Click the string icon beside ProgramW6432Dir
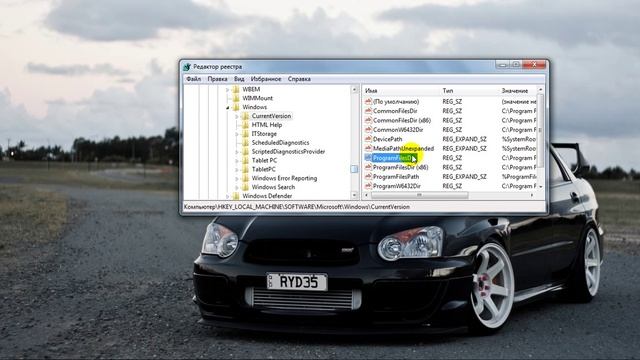 (368, 186)
